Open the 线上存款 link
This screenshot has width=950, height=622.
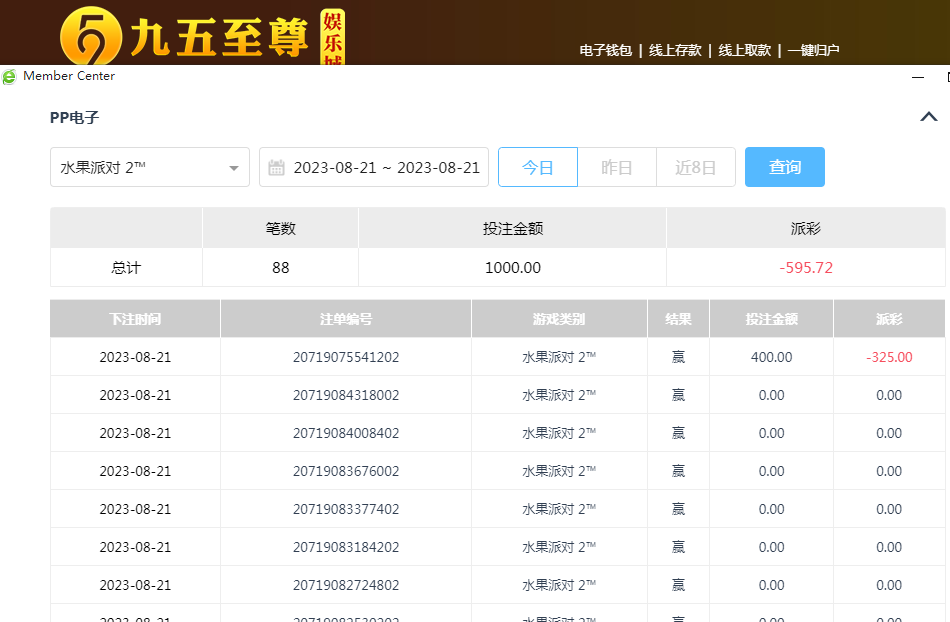click(x=675, y=50)
